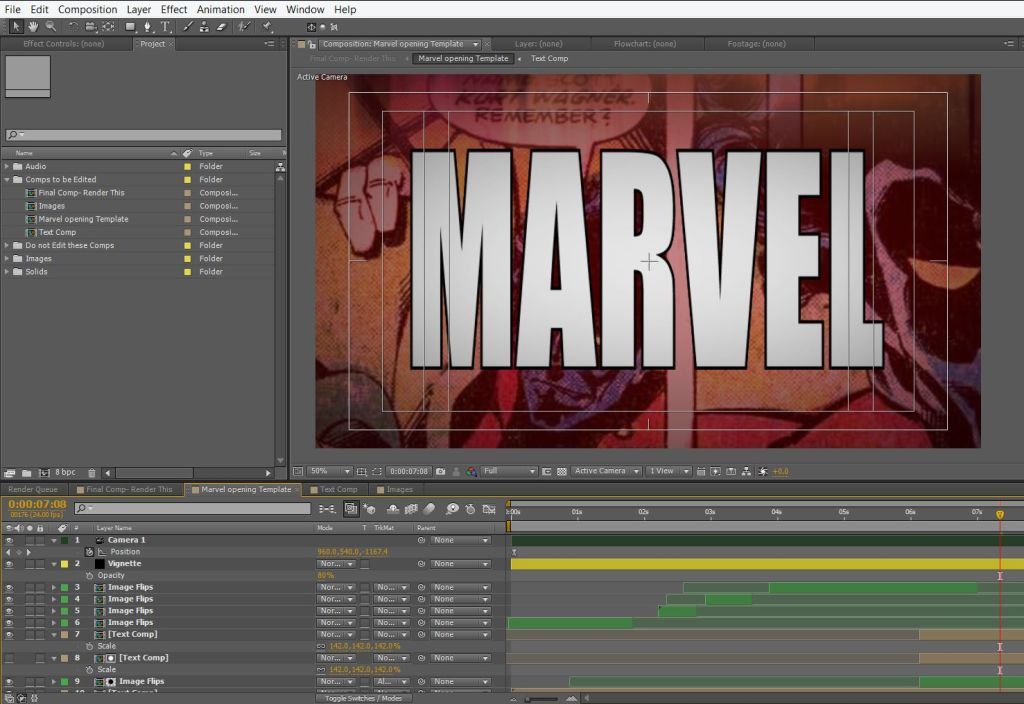Image resolution: width=1024 pixels, height=704 pixels.
Task: Click current time 0:00:07:08 in timeline
Action: click(x=37, y=504)
